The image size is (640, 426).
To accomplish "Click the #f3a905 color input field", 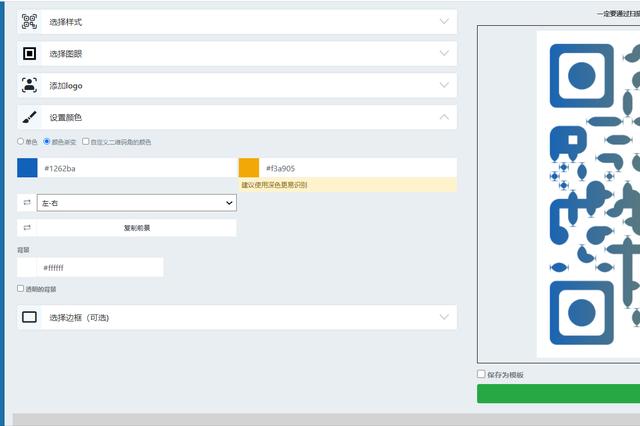I will pyautogui.click(x=358, y=168).
